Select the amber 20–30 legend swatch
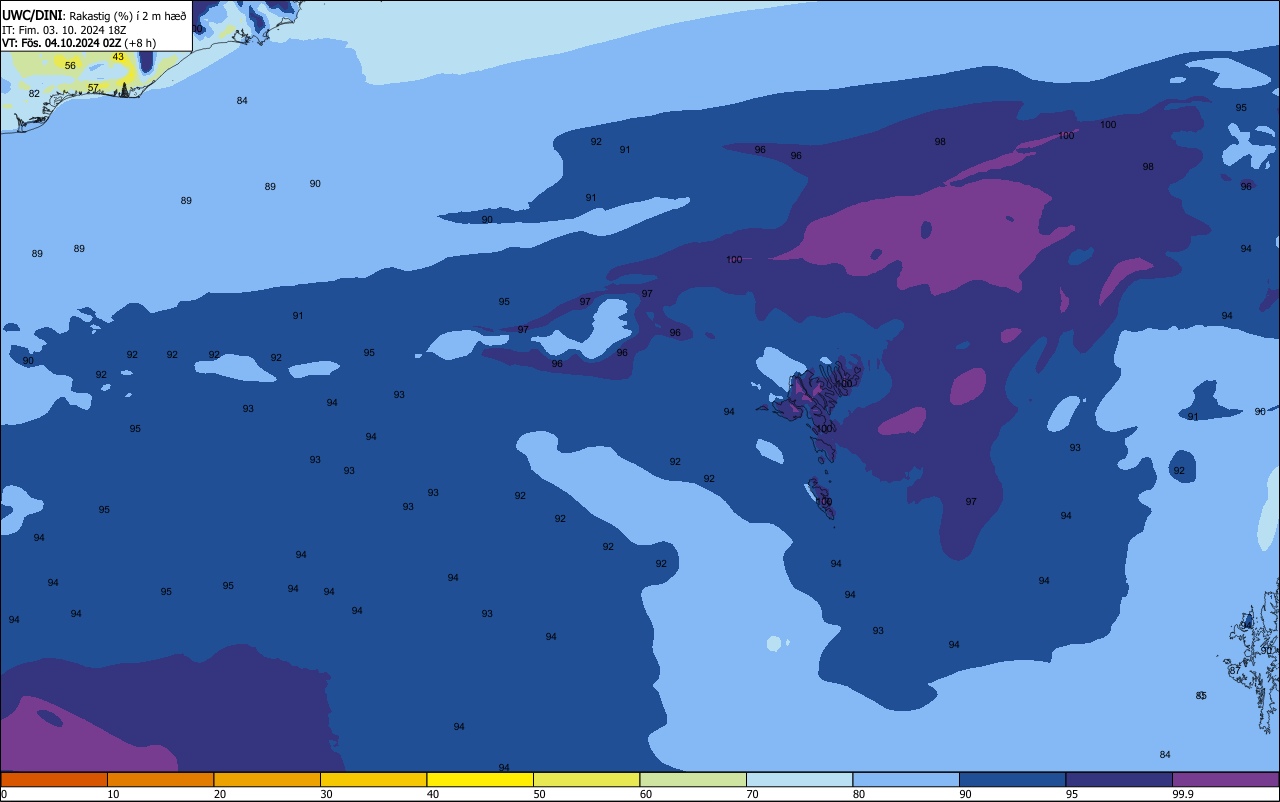Viewport: 1280px width, 802px height. coord(267,779)
